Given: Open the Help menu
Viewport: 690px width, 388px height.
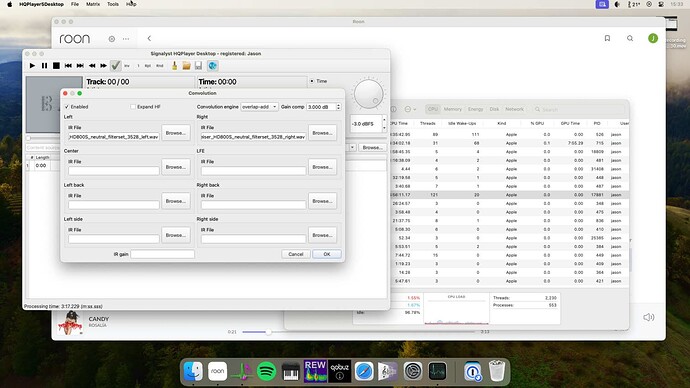Looking at the screenshot, I should pos(131,4).
